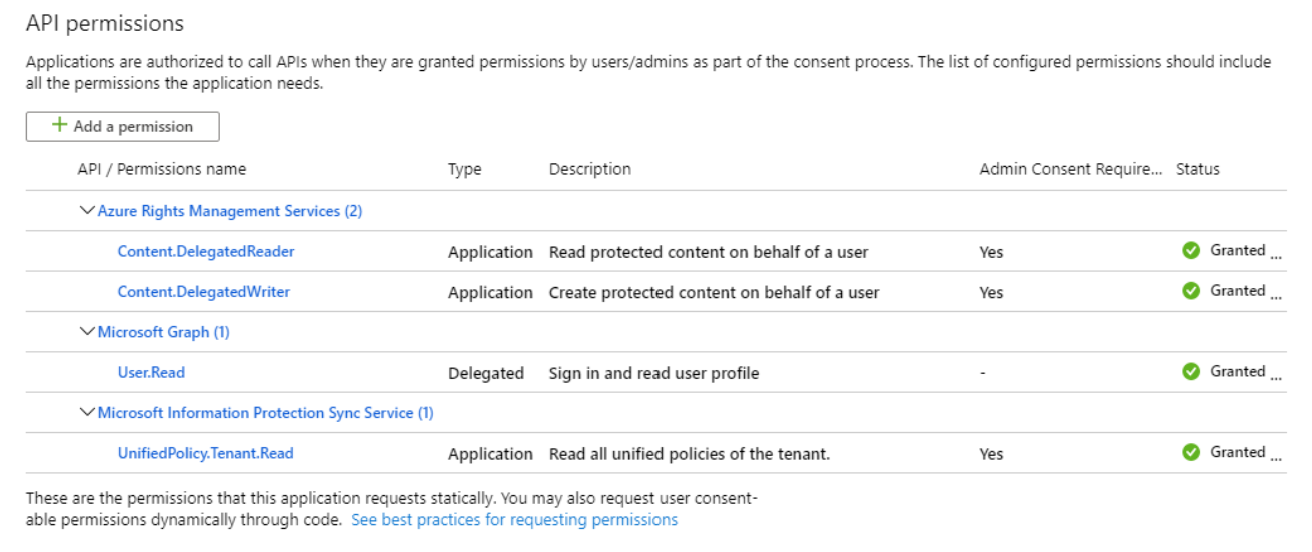Viewport: 1312px width, 552px height.
Task: Open the Content.DelegatedWriter permission link
Action: [x=204, y=292]
